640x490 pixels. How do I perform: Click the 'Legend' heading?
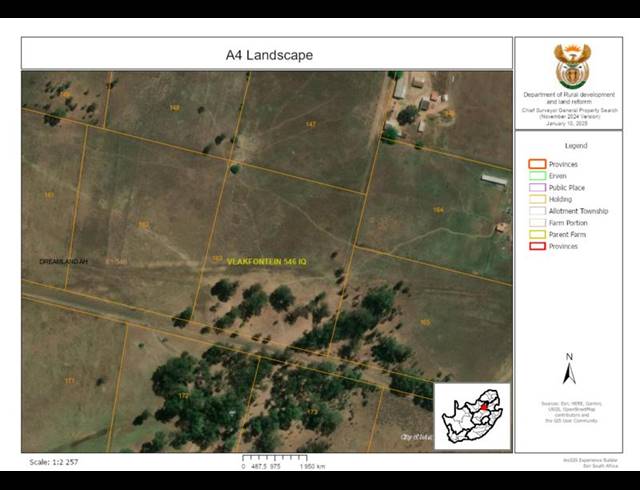[576, 146]
